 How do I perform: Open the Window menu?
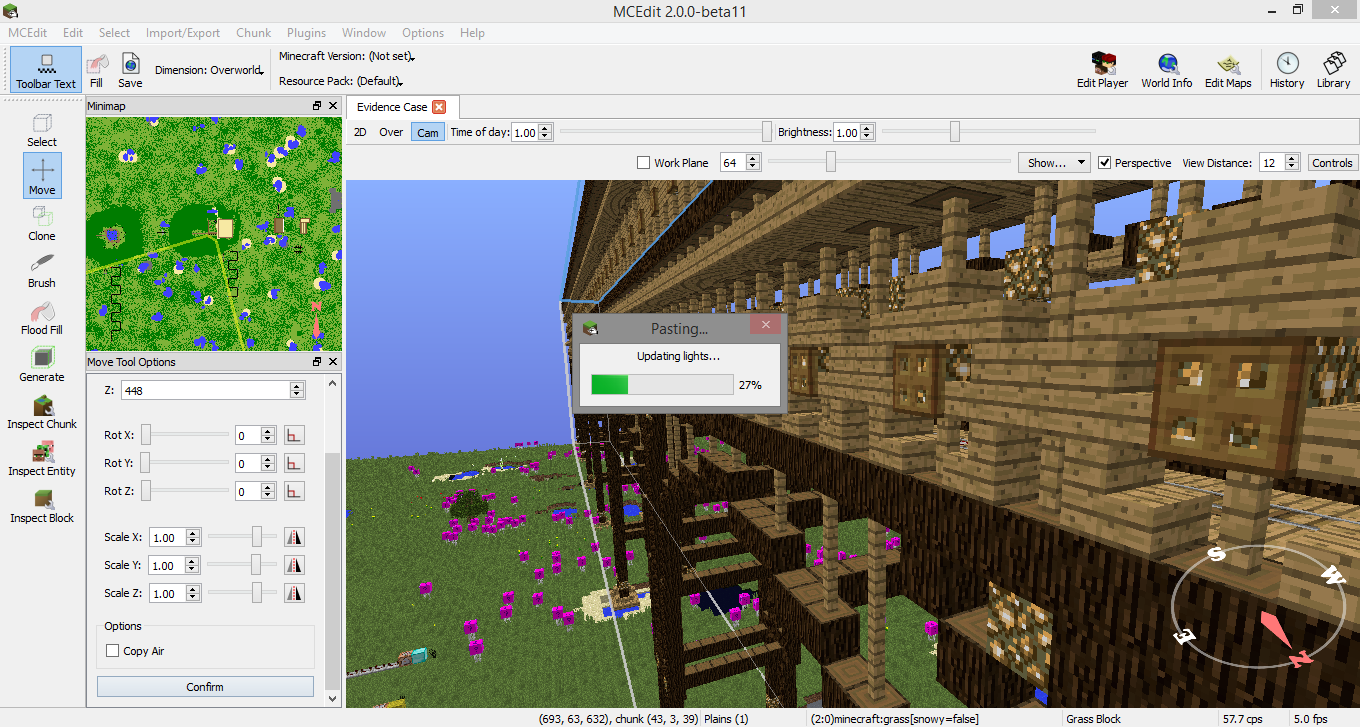[x=364, y=32]
